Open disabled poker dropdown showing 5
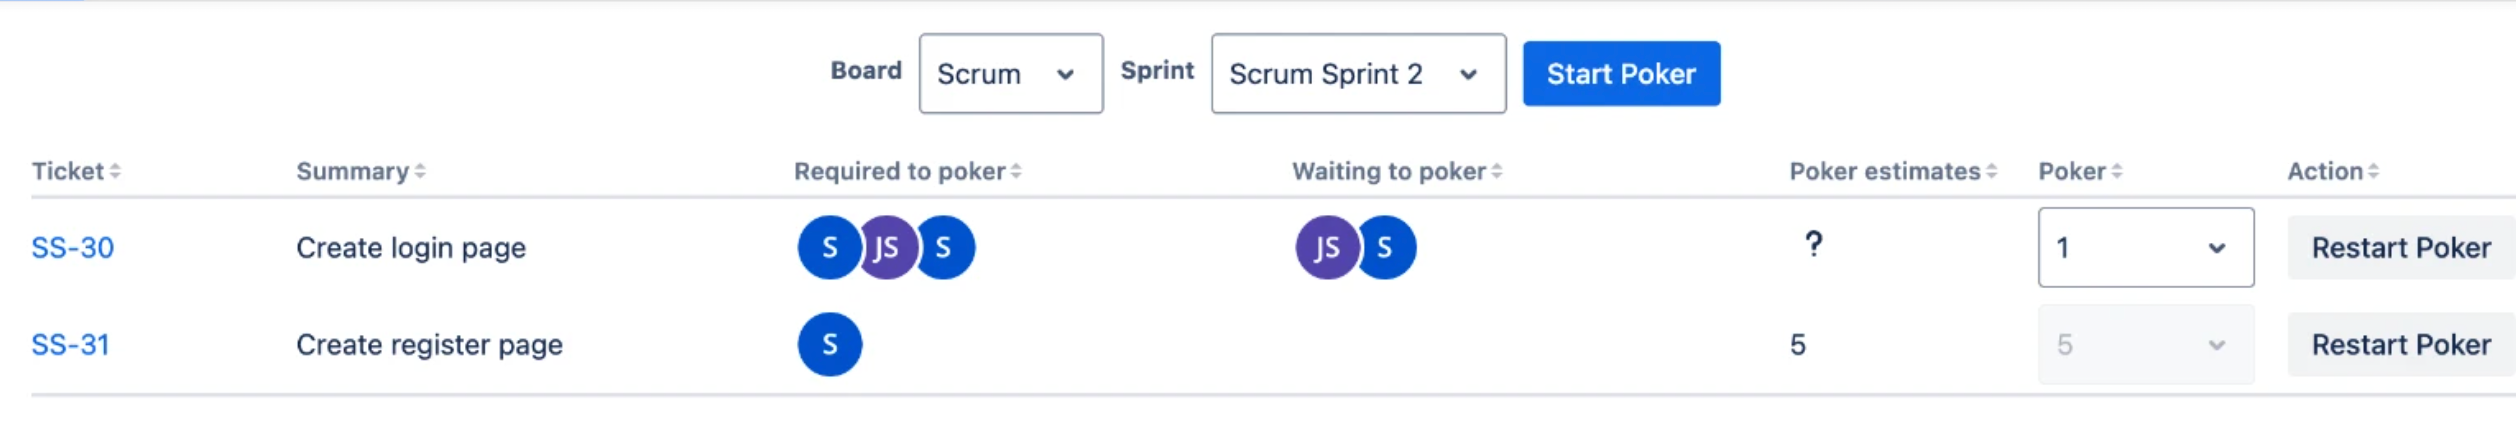Image resolution: width=2516 pixels, height=426 pixels. click(x=2146, y=344)
